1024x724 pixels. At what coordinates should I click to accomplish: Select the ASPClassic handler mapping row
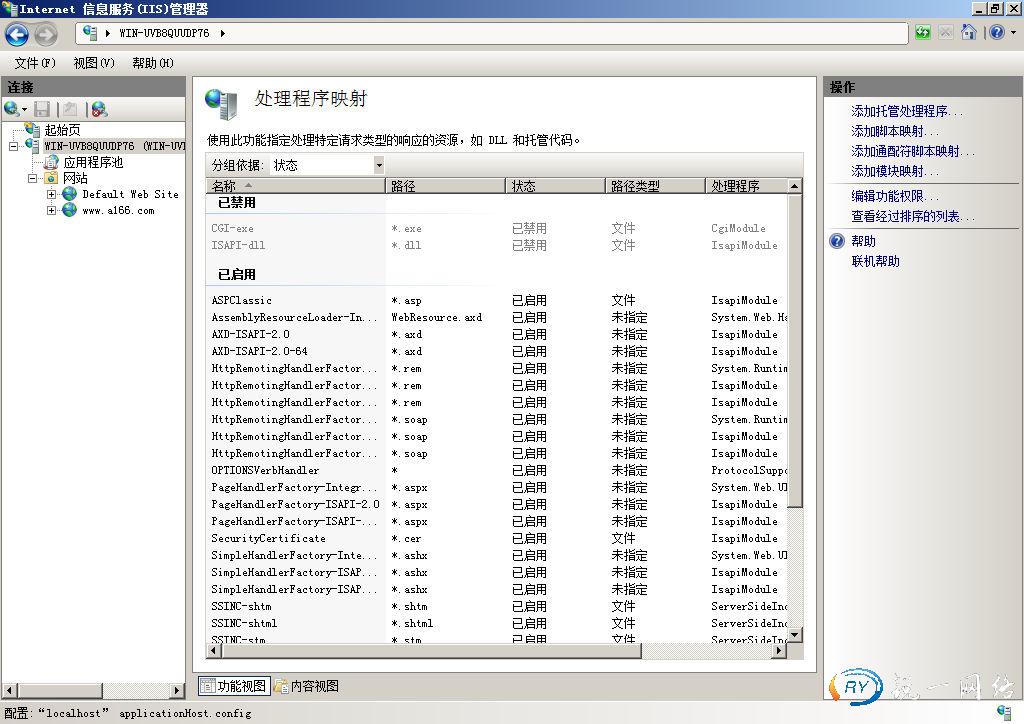click(x=242, y=300)
